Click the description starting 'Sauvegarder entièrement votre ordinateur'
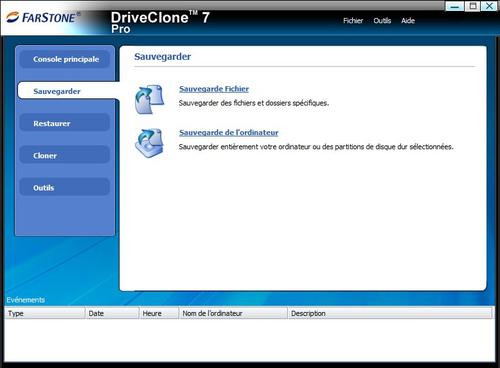The width and height of the screenshot is (500, 368). click(x=316, y=147)
